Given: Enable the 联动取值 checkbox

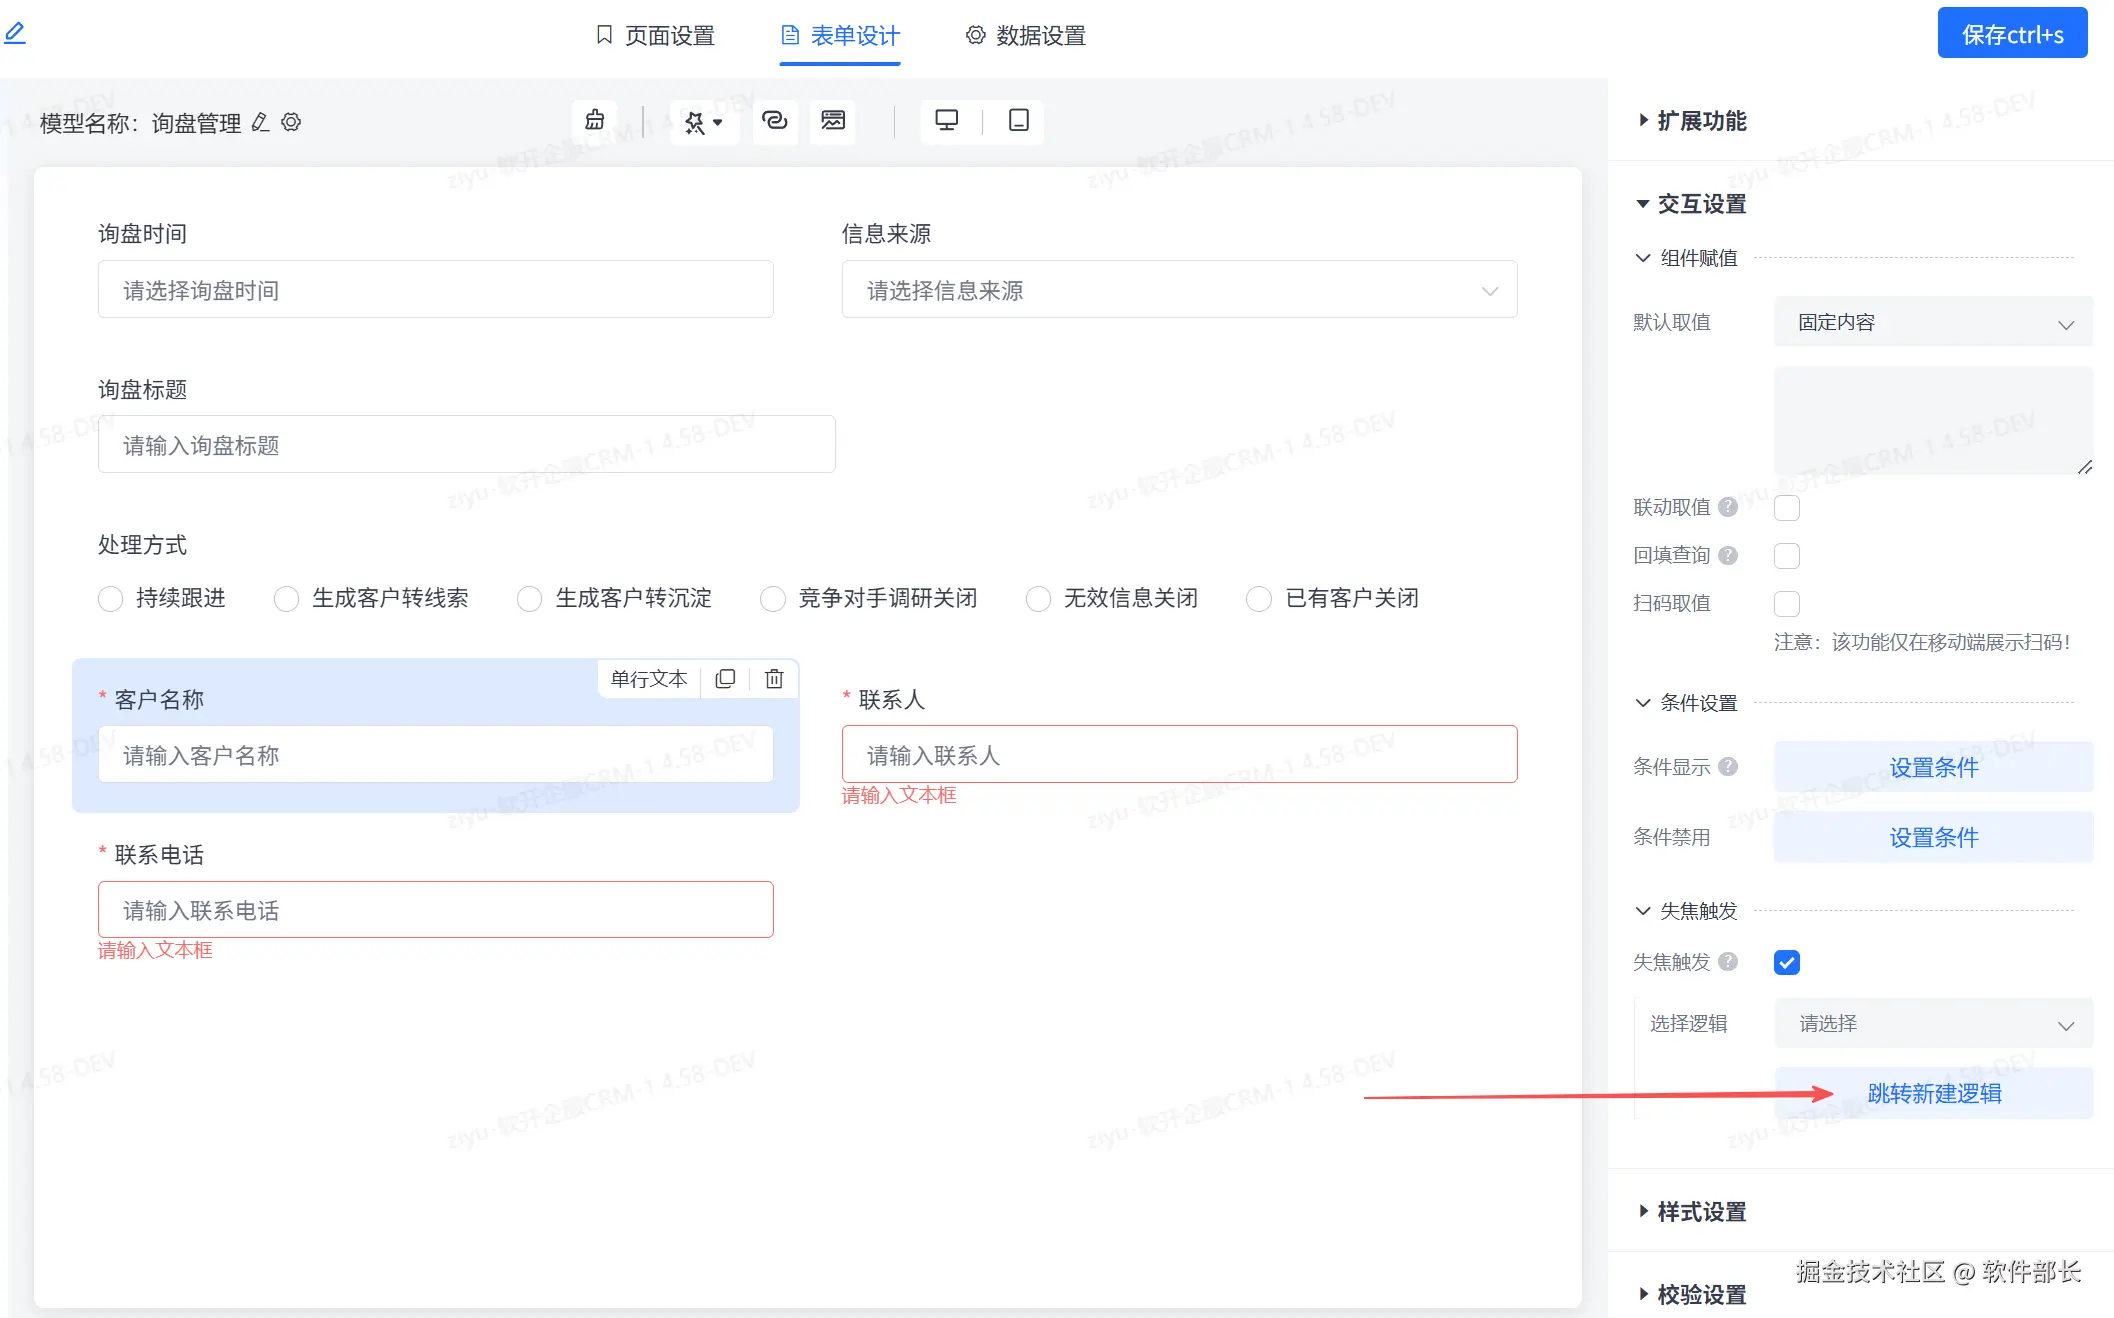Looking at the screenshot, I should (x=1786, y=508).
